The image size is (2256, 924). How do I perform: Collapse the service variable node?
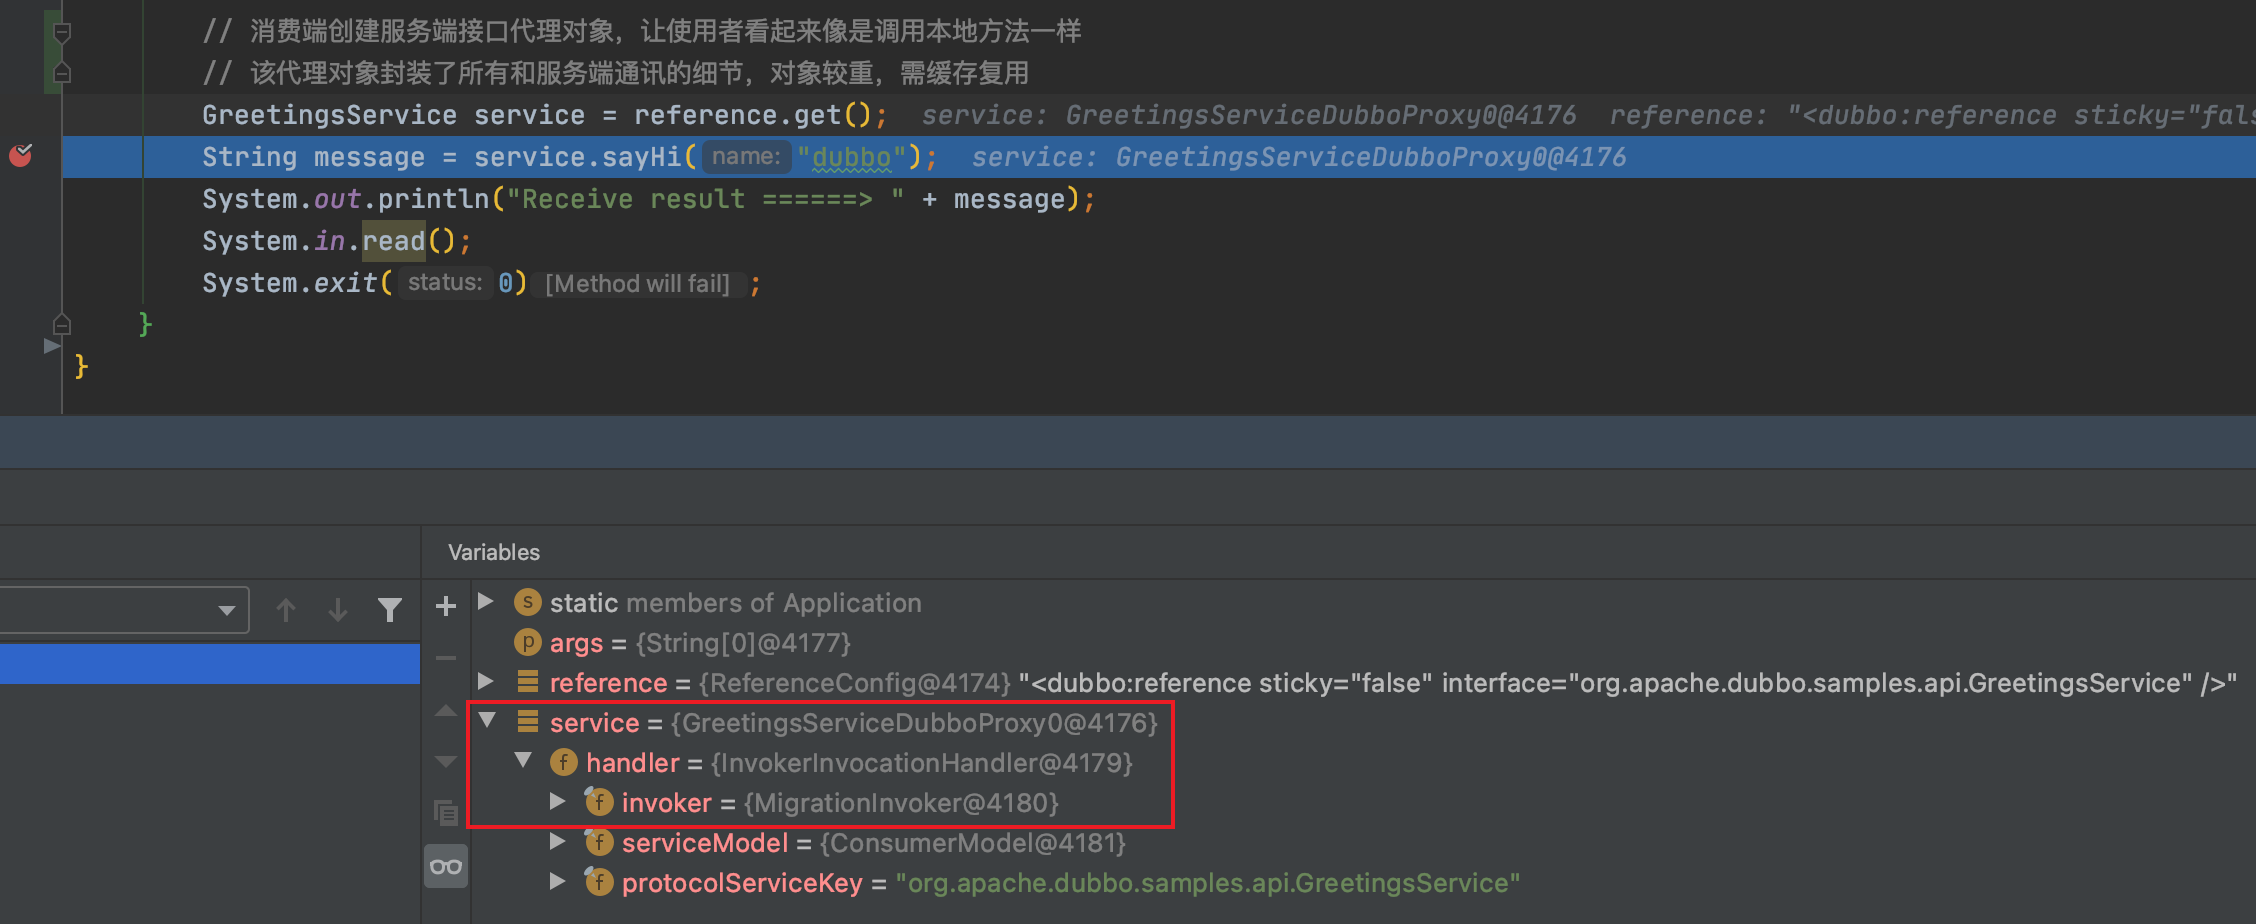click(x=487, y=720)
